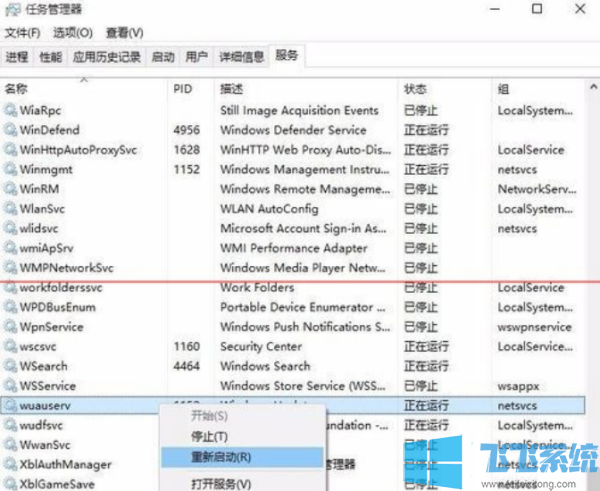This screenshot has height=491, width=600.
Task: Click the 'Windows Media Player Netw...' description
Action: [303, 268]
